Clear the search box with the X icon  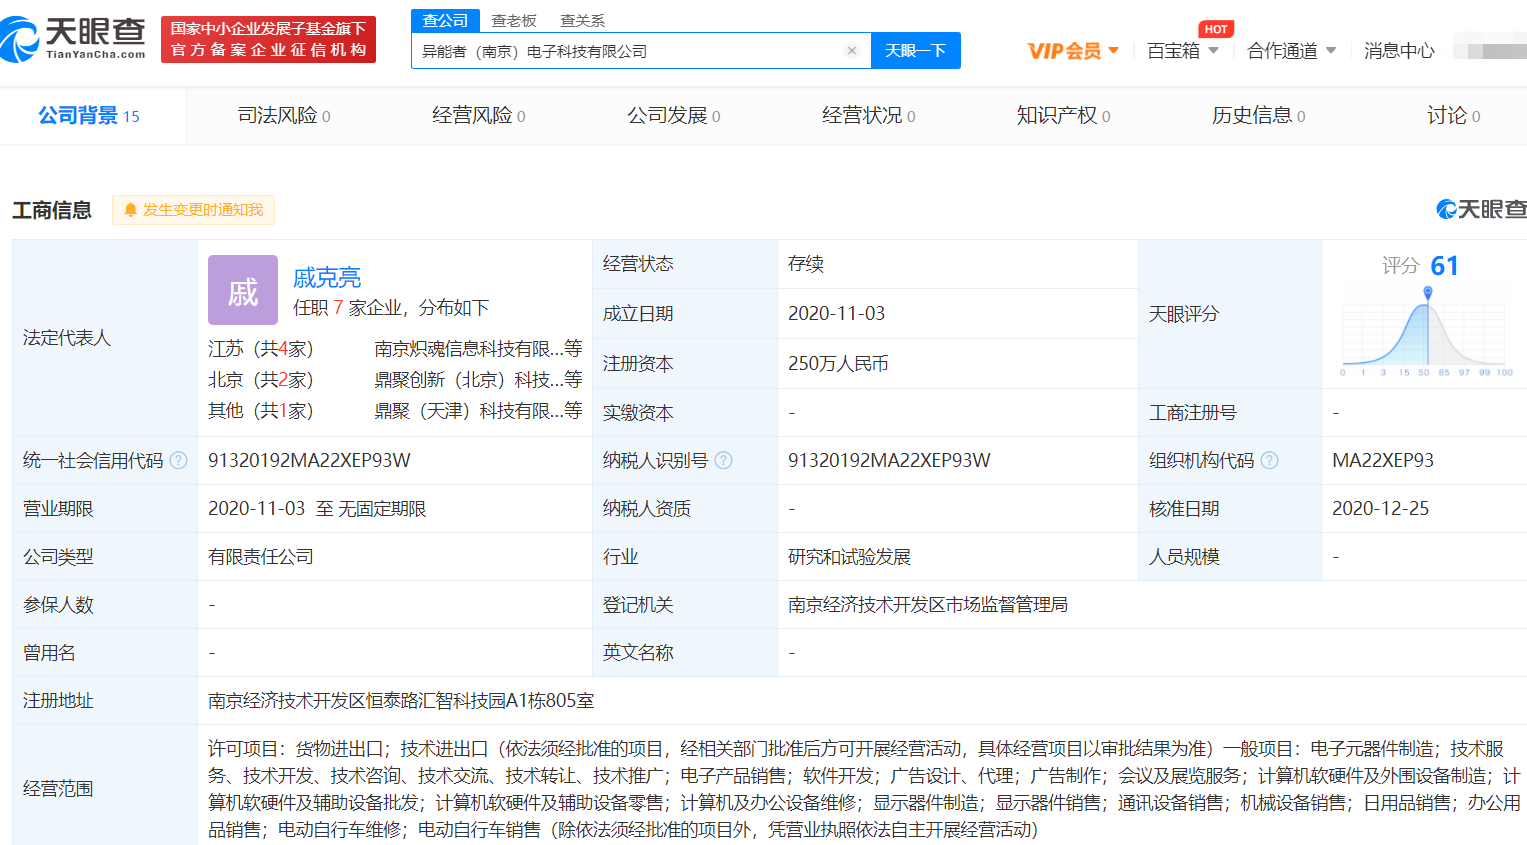tap(852, 51)
